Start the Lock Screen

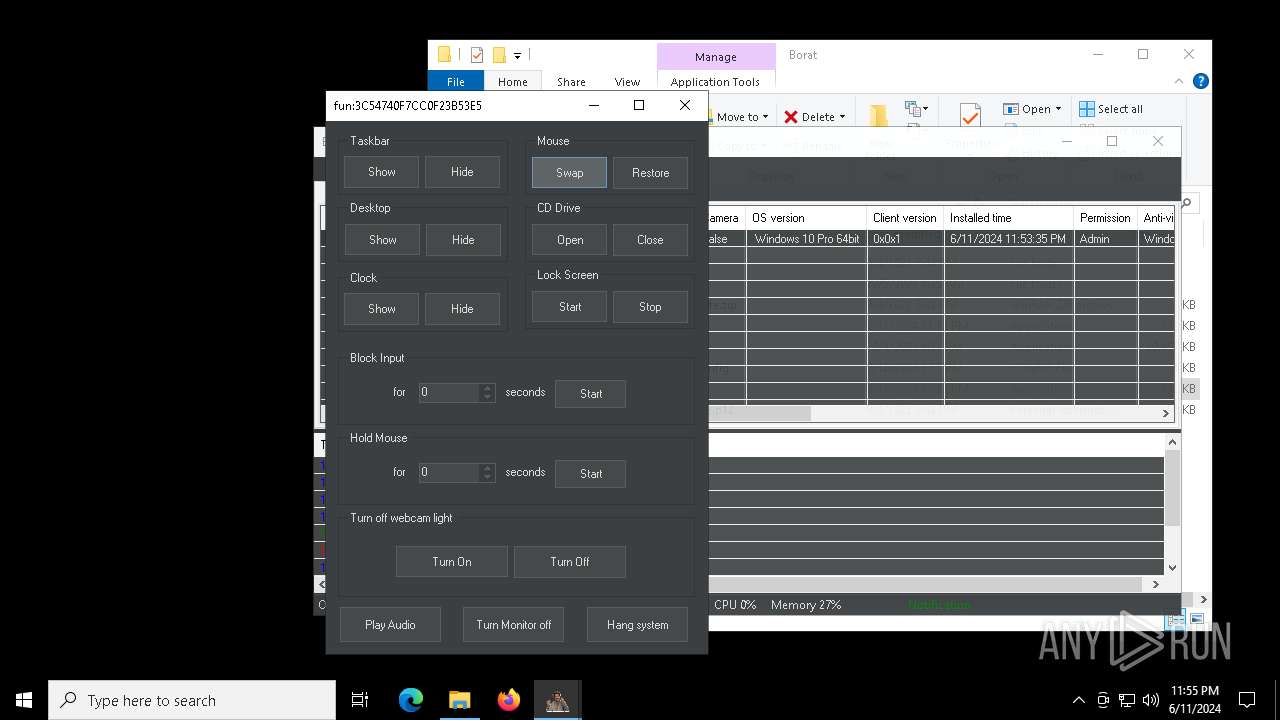tap(570, 307)
